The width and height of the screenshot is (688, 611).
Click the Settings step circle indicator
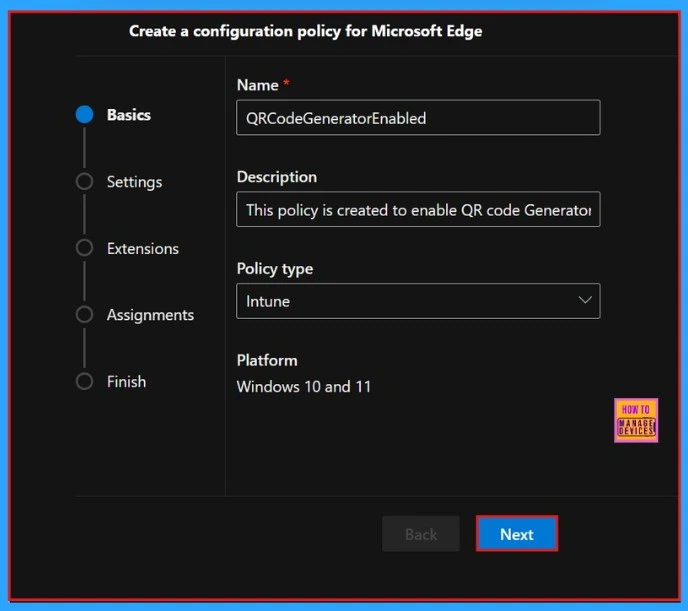tap(84, 181)
